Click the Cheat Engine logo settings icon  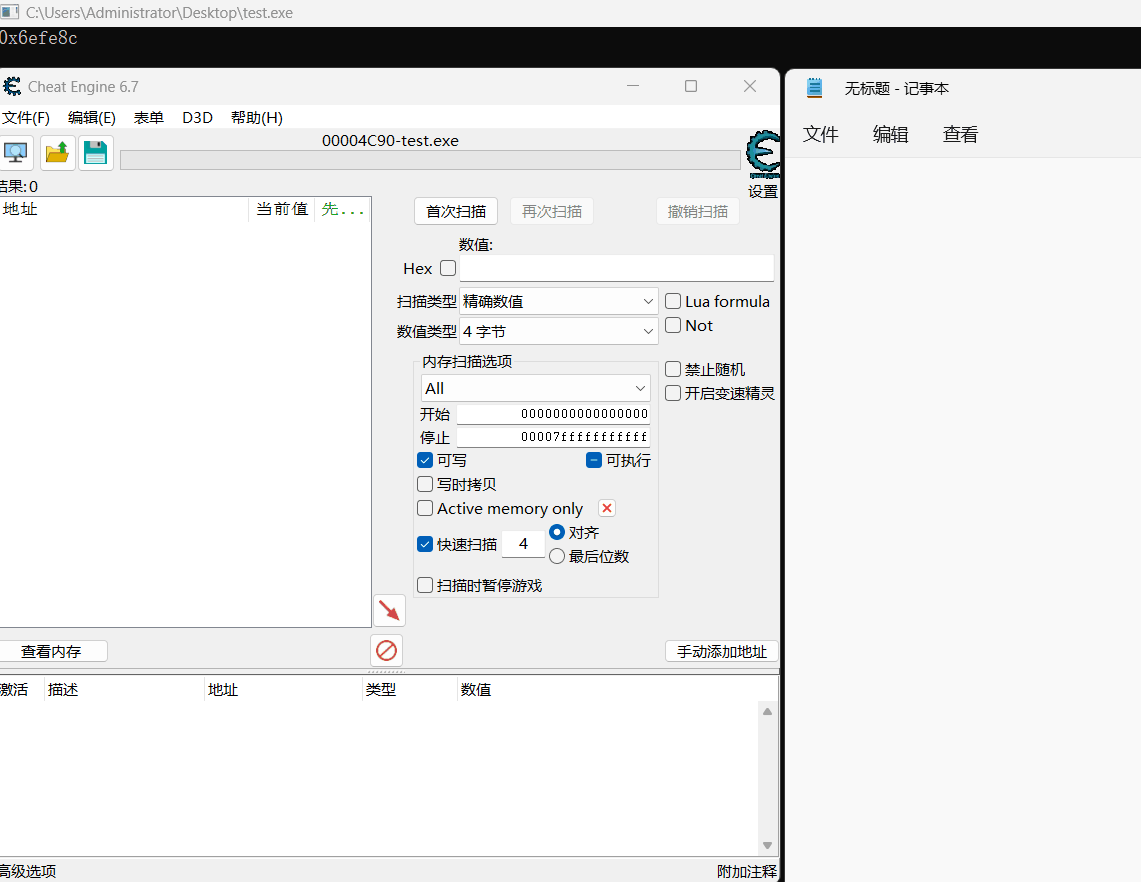(x=763, y=154)
